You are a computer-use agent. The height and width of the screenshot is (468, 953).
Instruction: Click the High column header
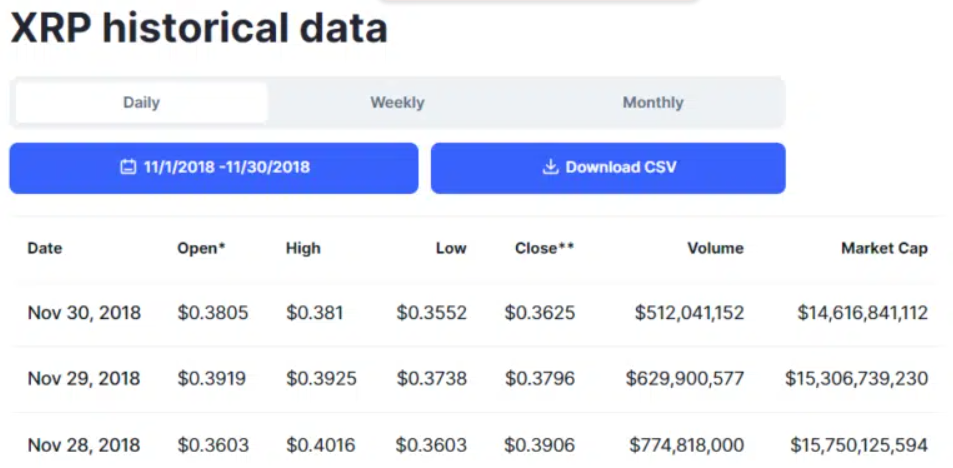(303, 248)
